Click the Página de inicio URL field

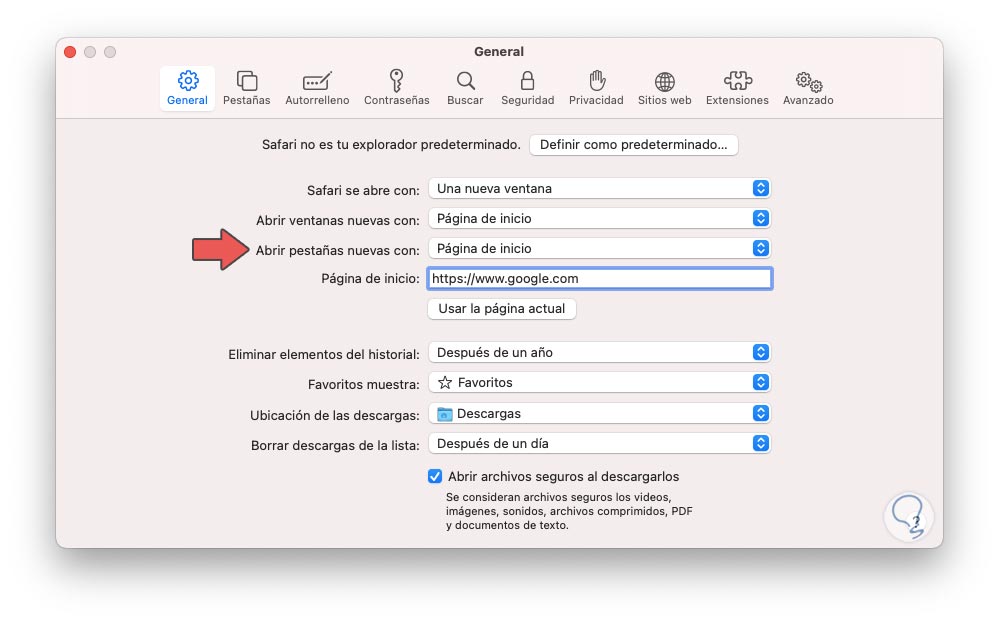coord(600,278)
